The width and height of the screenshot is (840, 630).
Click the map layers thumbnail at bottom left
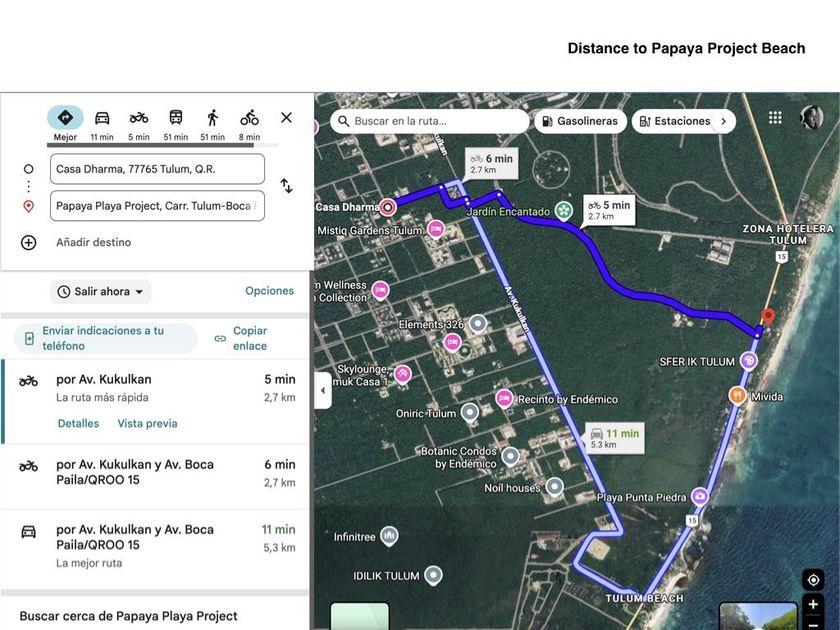(359, 616)
